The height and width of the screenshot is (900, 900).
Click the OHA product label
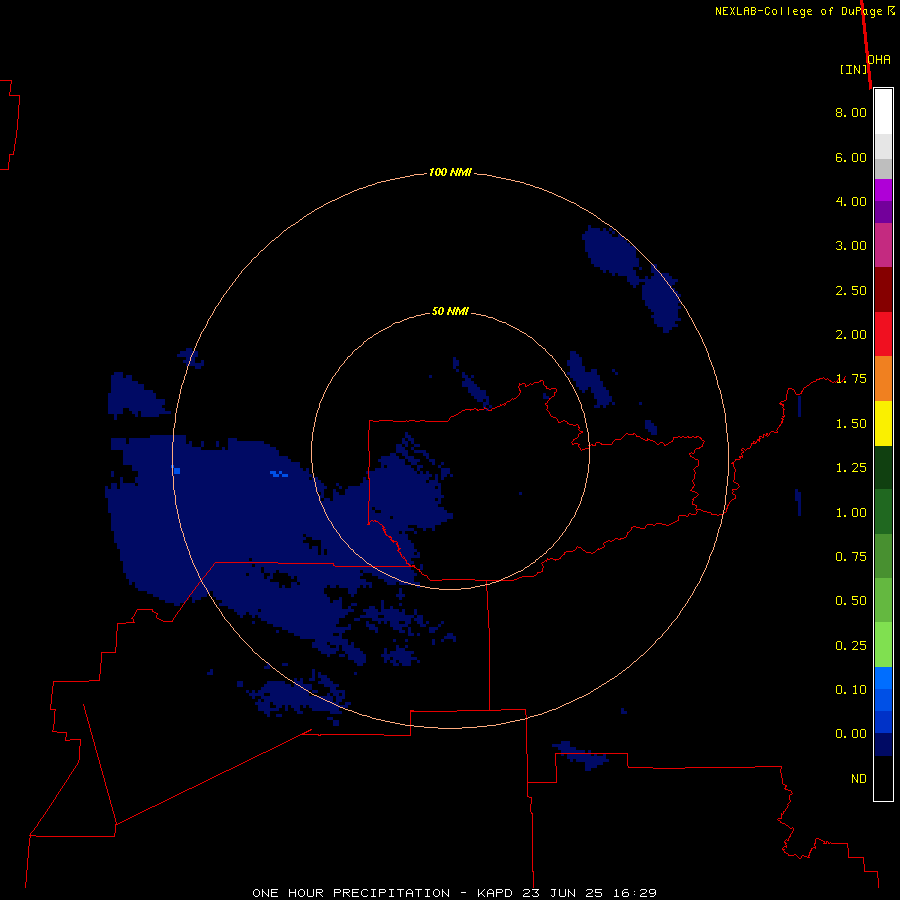click(x=879, y=60)
